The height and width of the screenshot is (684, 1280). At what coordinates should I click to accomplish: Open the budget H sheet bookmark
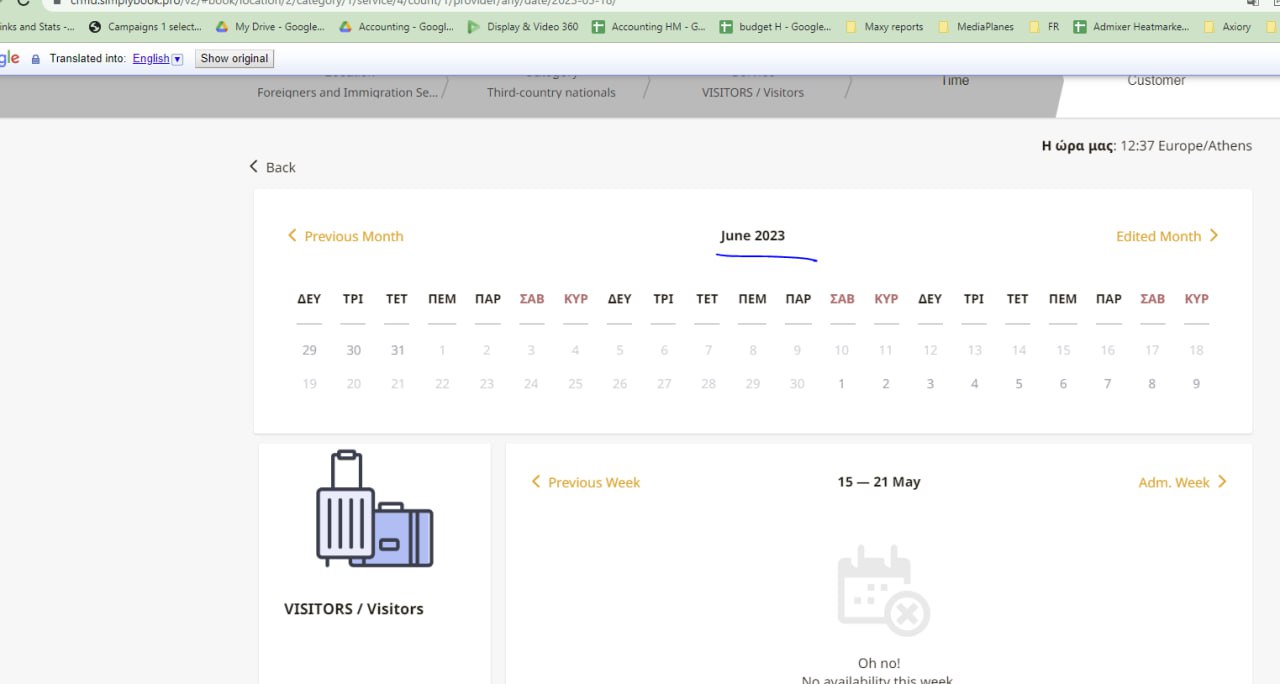[775, 27]
